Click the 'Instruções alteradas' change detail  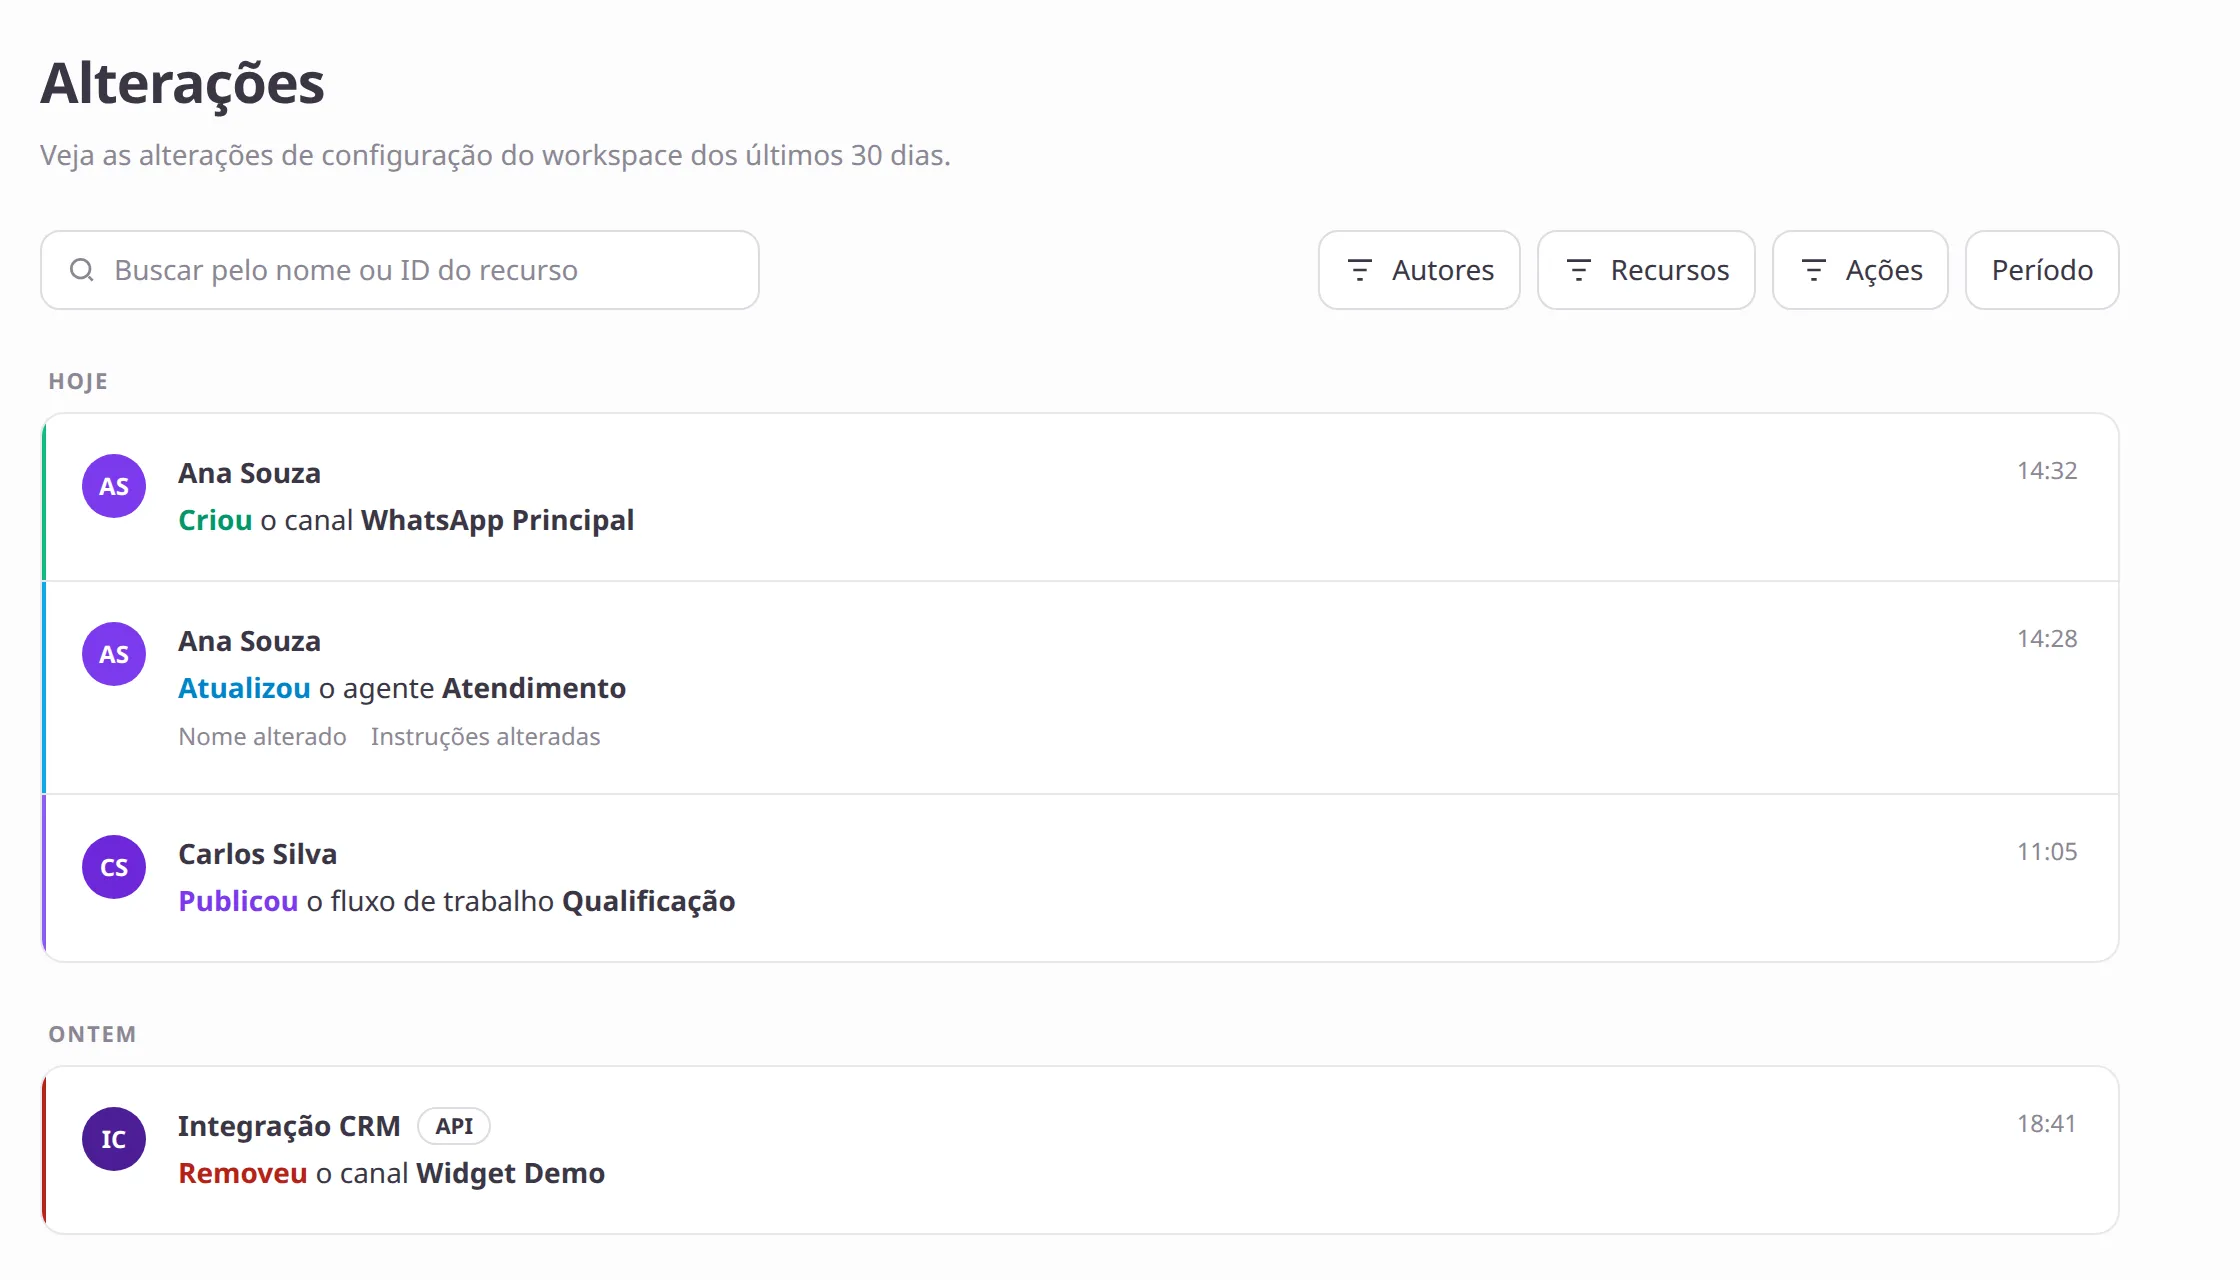(x=485, y=737)
